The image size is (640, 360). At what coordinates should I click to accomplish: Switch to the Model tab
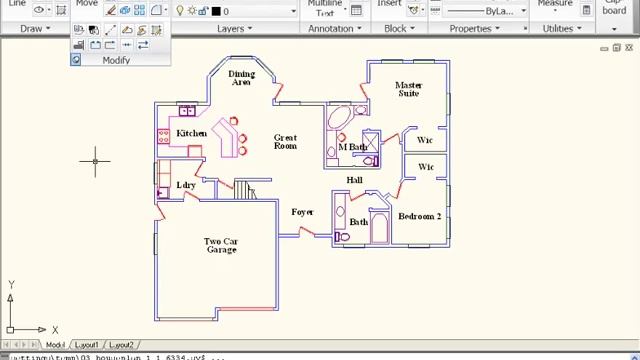[55, 345]
